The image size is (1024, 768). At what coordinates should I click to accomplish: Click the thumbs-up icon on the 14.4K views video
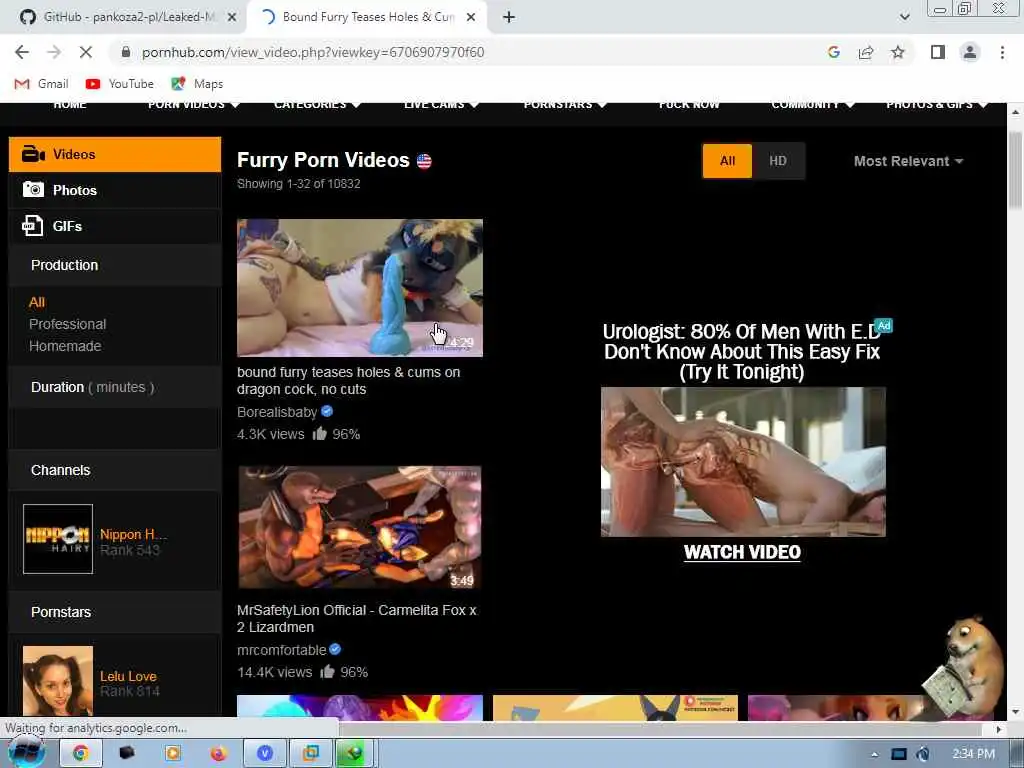[327, 671]
